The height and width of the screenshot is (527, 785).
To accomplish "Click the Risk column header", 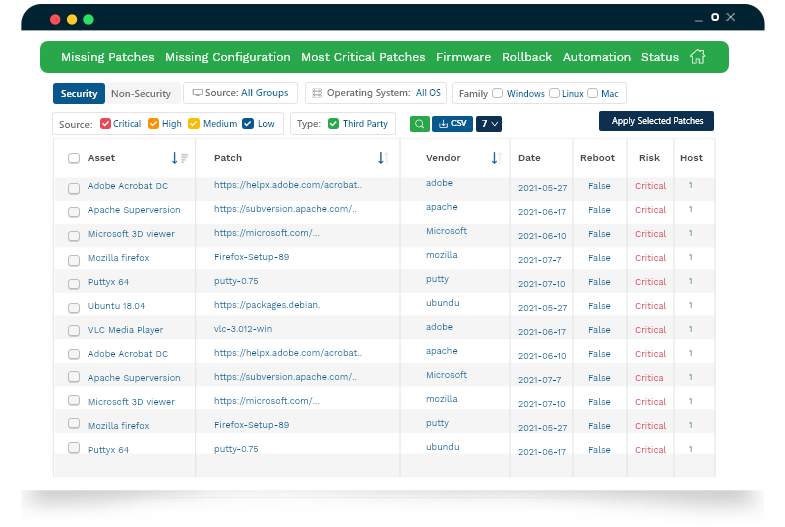I will (649, 158).
